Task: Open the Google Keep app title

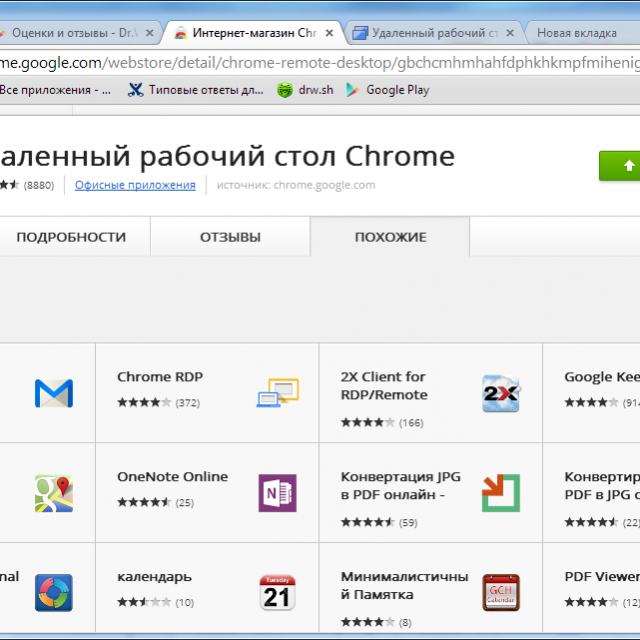Action: pyautogui.click(x=602, y=377)
